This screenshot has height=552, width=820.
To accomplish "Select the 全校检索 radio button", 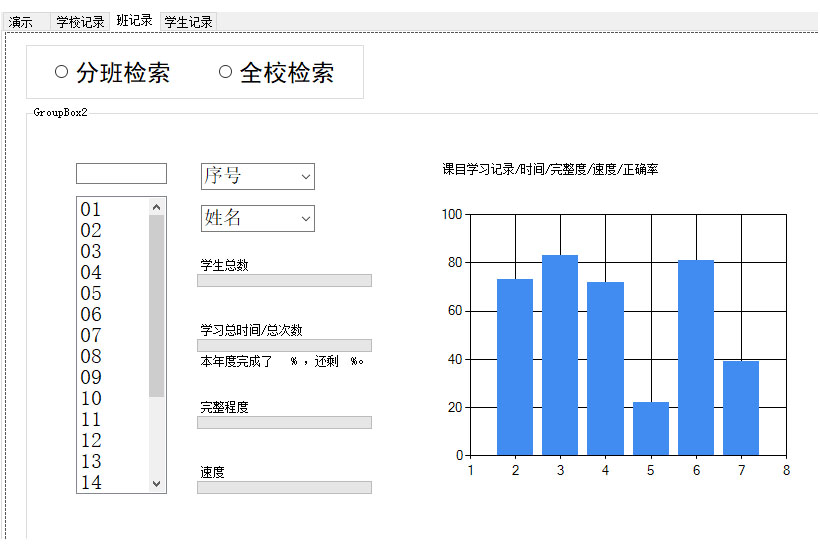I will tap(225, 72).
